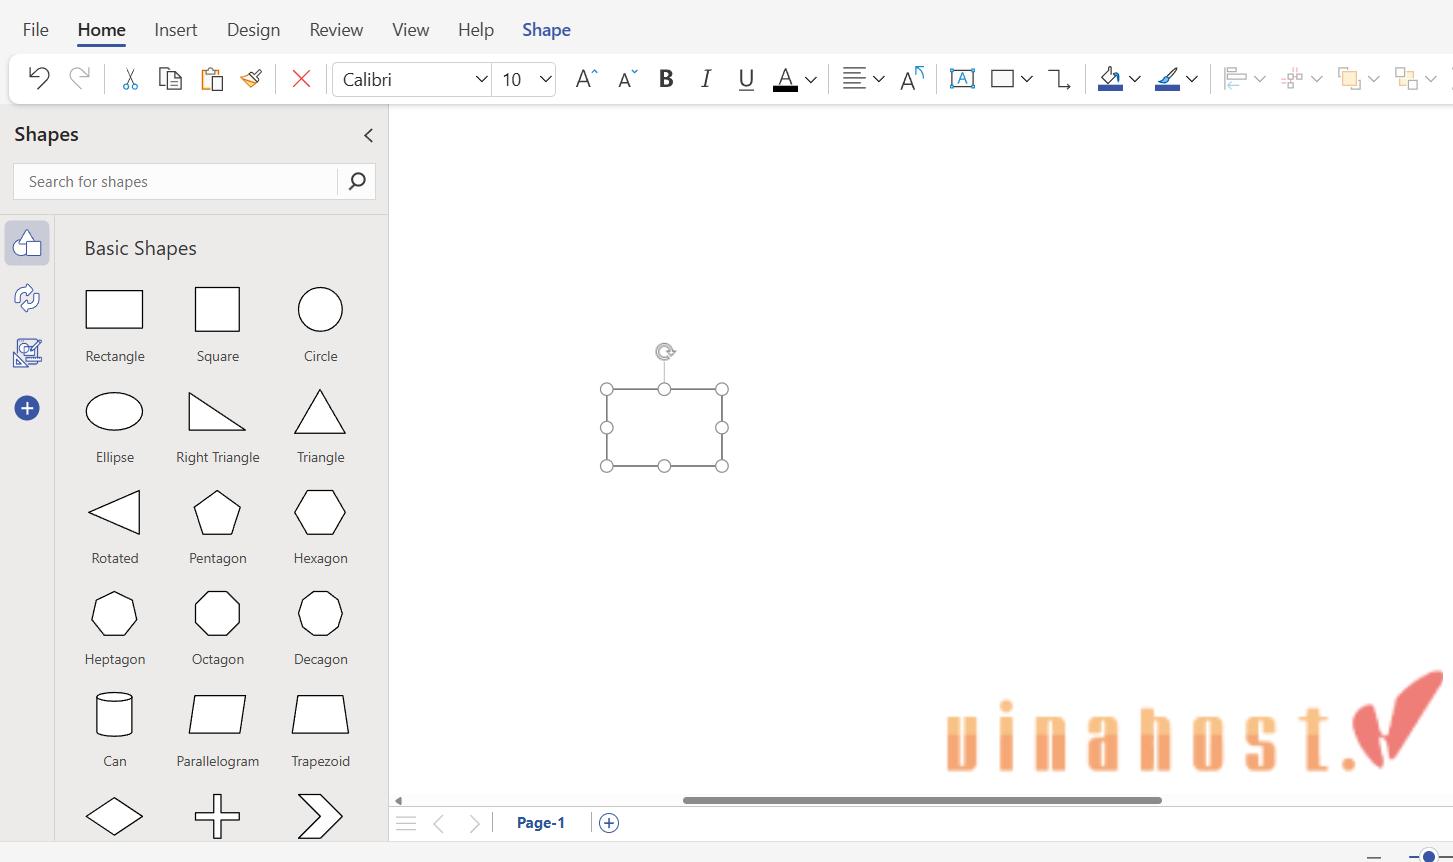1453x862 pixels.
Task: Apply shape fill color bucket
Action: (x=1110, y=79)
